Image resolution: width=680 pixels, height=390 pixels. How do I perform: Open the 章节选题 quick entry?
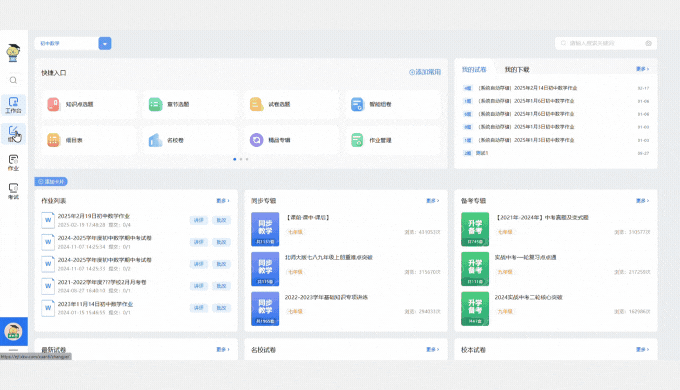190,104
